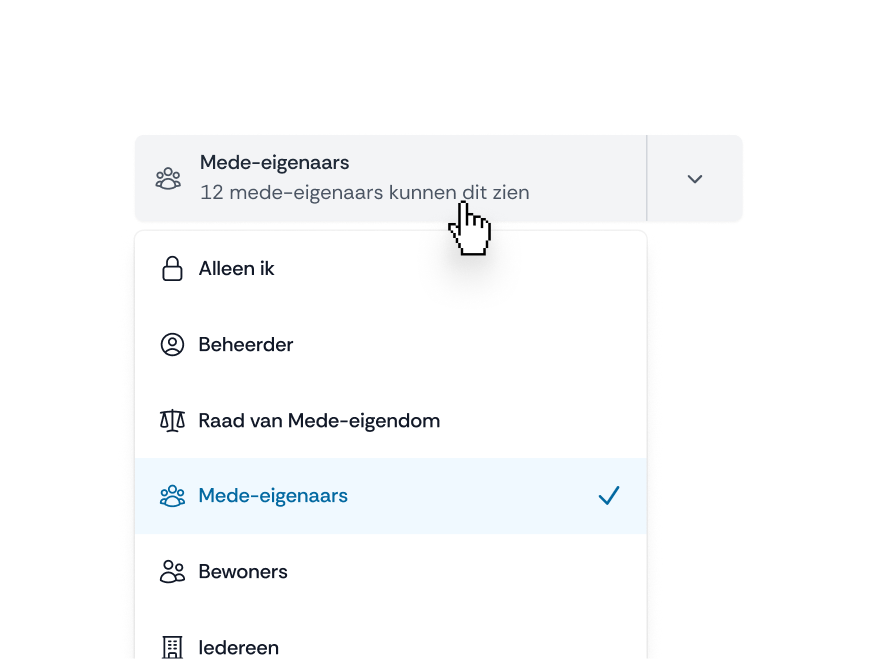Click the group icon in the dropdown header
Image resolution: width=878 pixels, height=659 pixels.
click(168, 179)
